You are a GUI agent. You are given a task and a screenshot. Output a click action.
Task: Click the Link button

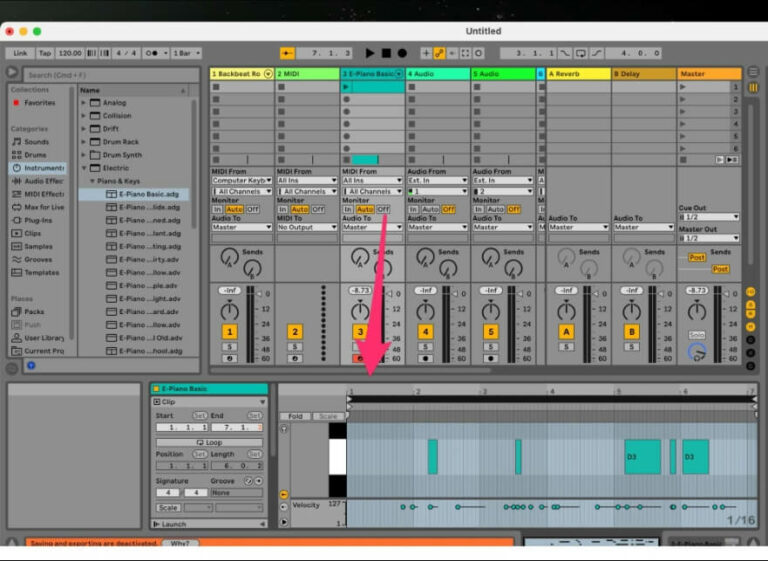point(20,53)
